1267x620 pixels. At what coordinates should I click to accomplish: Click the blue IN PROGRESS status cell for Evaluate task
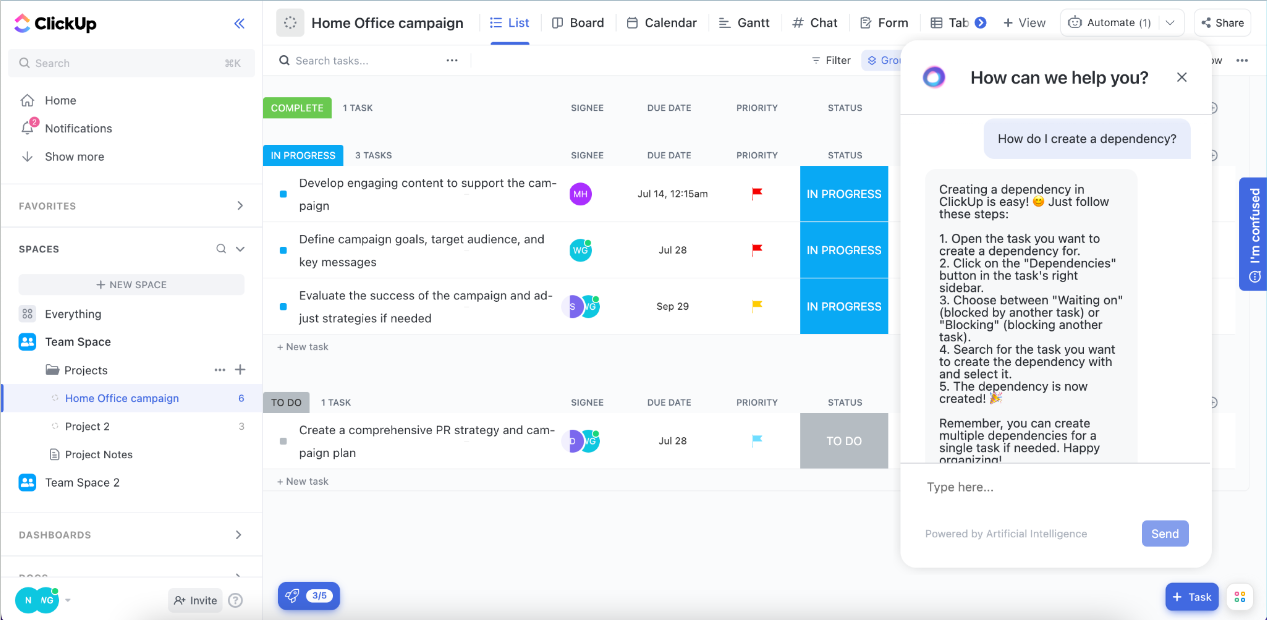click(843, 307)
